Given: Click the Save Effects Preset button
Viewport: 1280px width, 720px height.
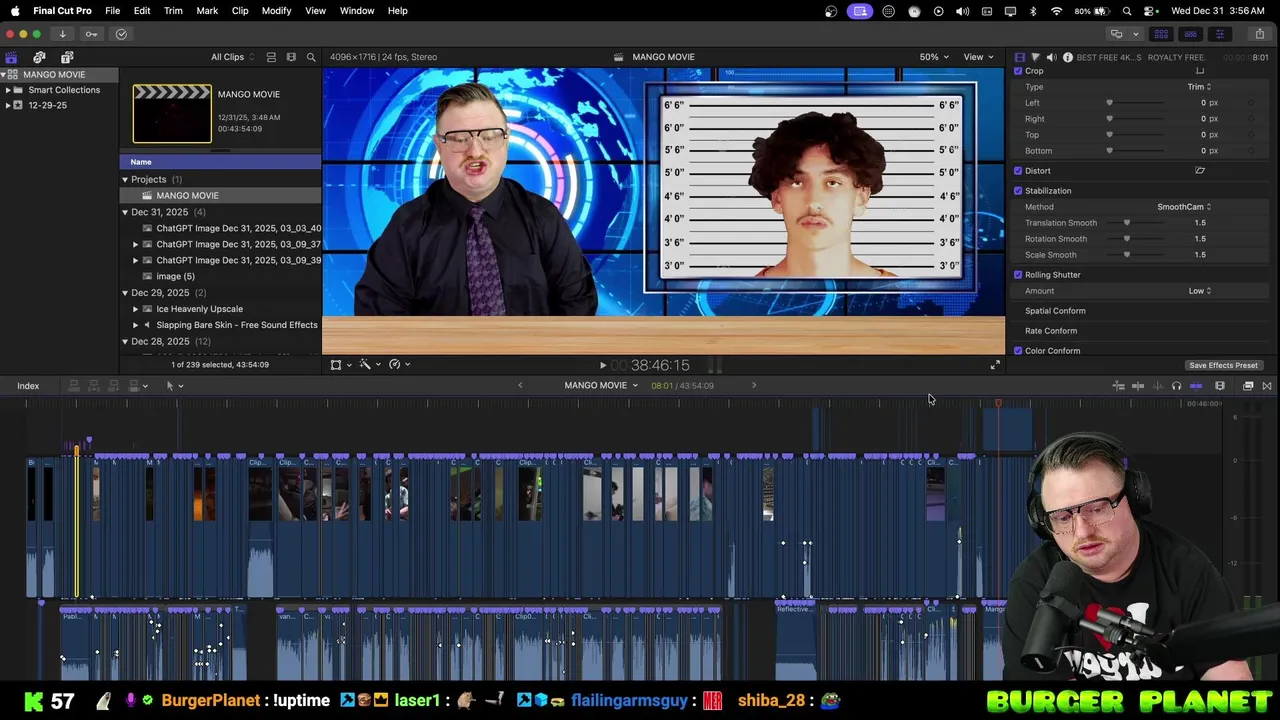Looking at the screenshot, I should pos(1223,366).
